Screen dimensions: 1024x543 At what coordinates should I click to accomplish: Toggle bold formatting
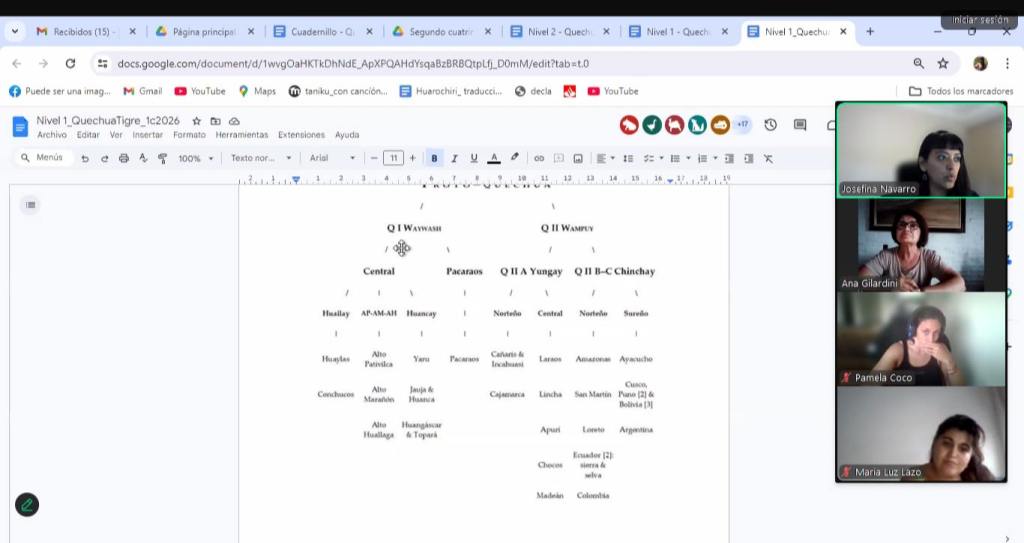[x=434, y=158]
